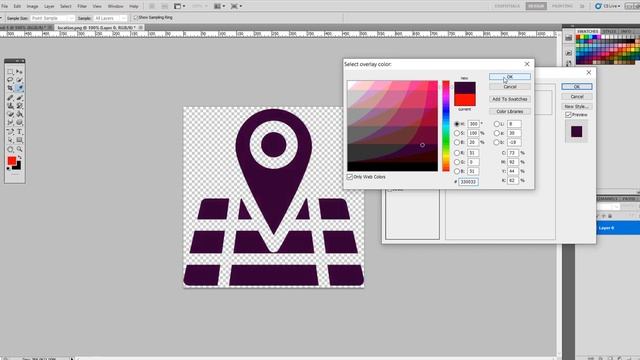Select the R red radio button

457,153
